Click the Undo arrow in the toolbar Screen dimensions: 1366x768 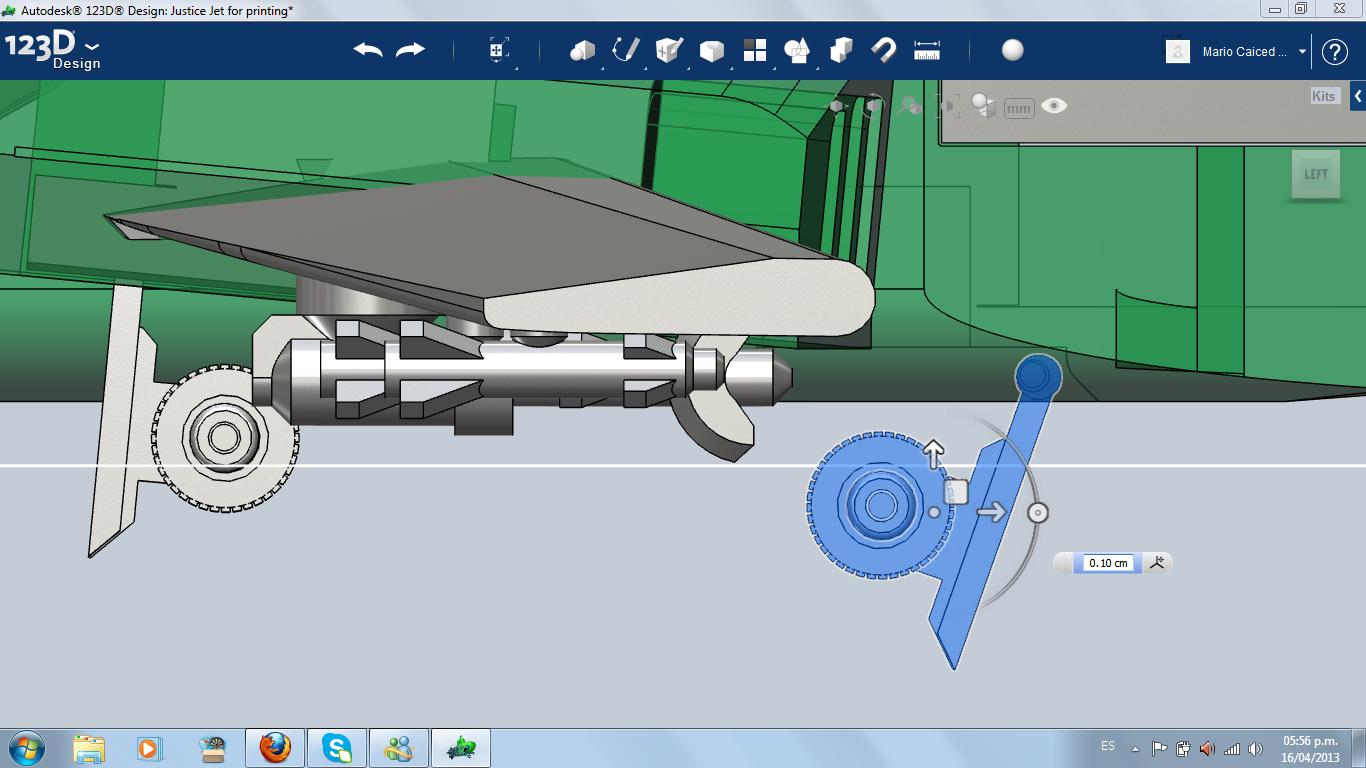coord(368,50)
